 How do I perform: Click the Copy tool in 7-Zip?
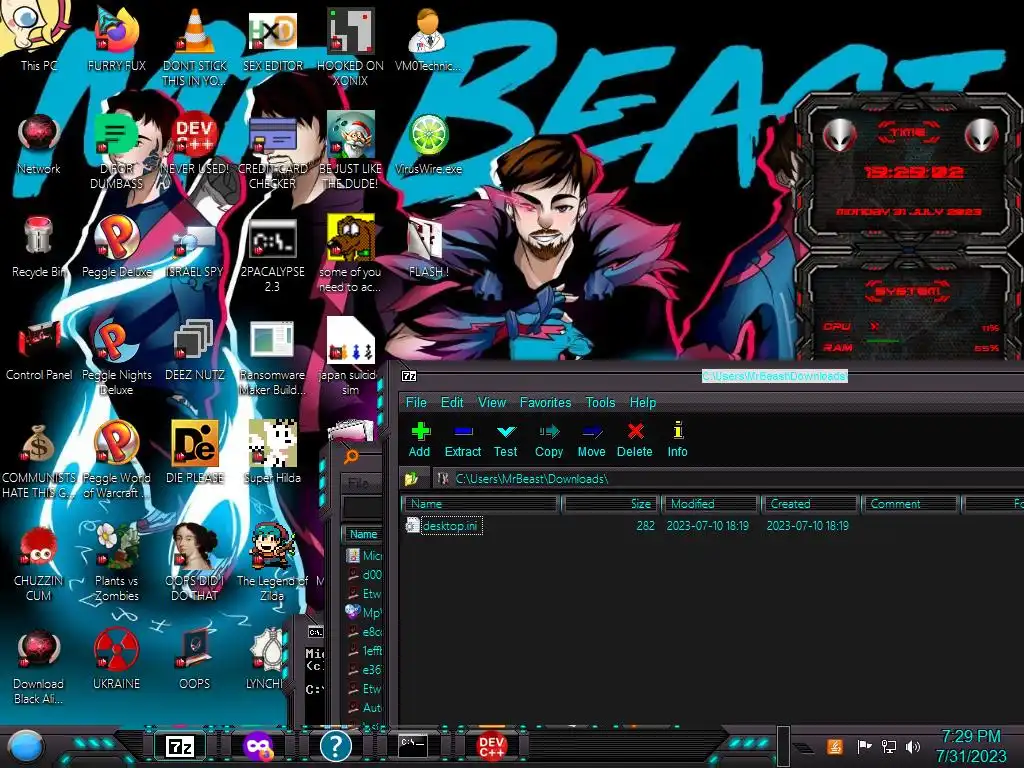tap(549, 440)
